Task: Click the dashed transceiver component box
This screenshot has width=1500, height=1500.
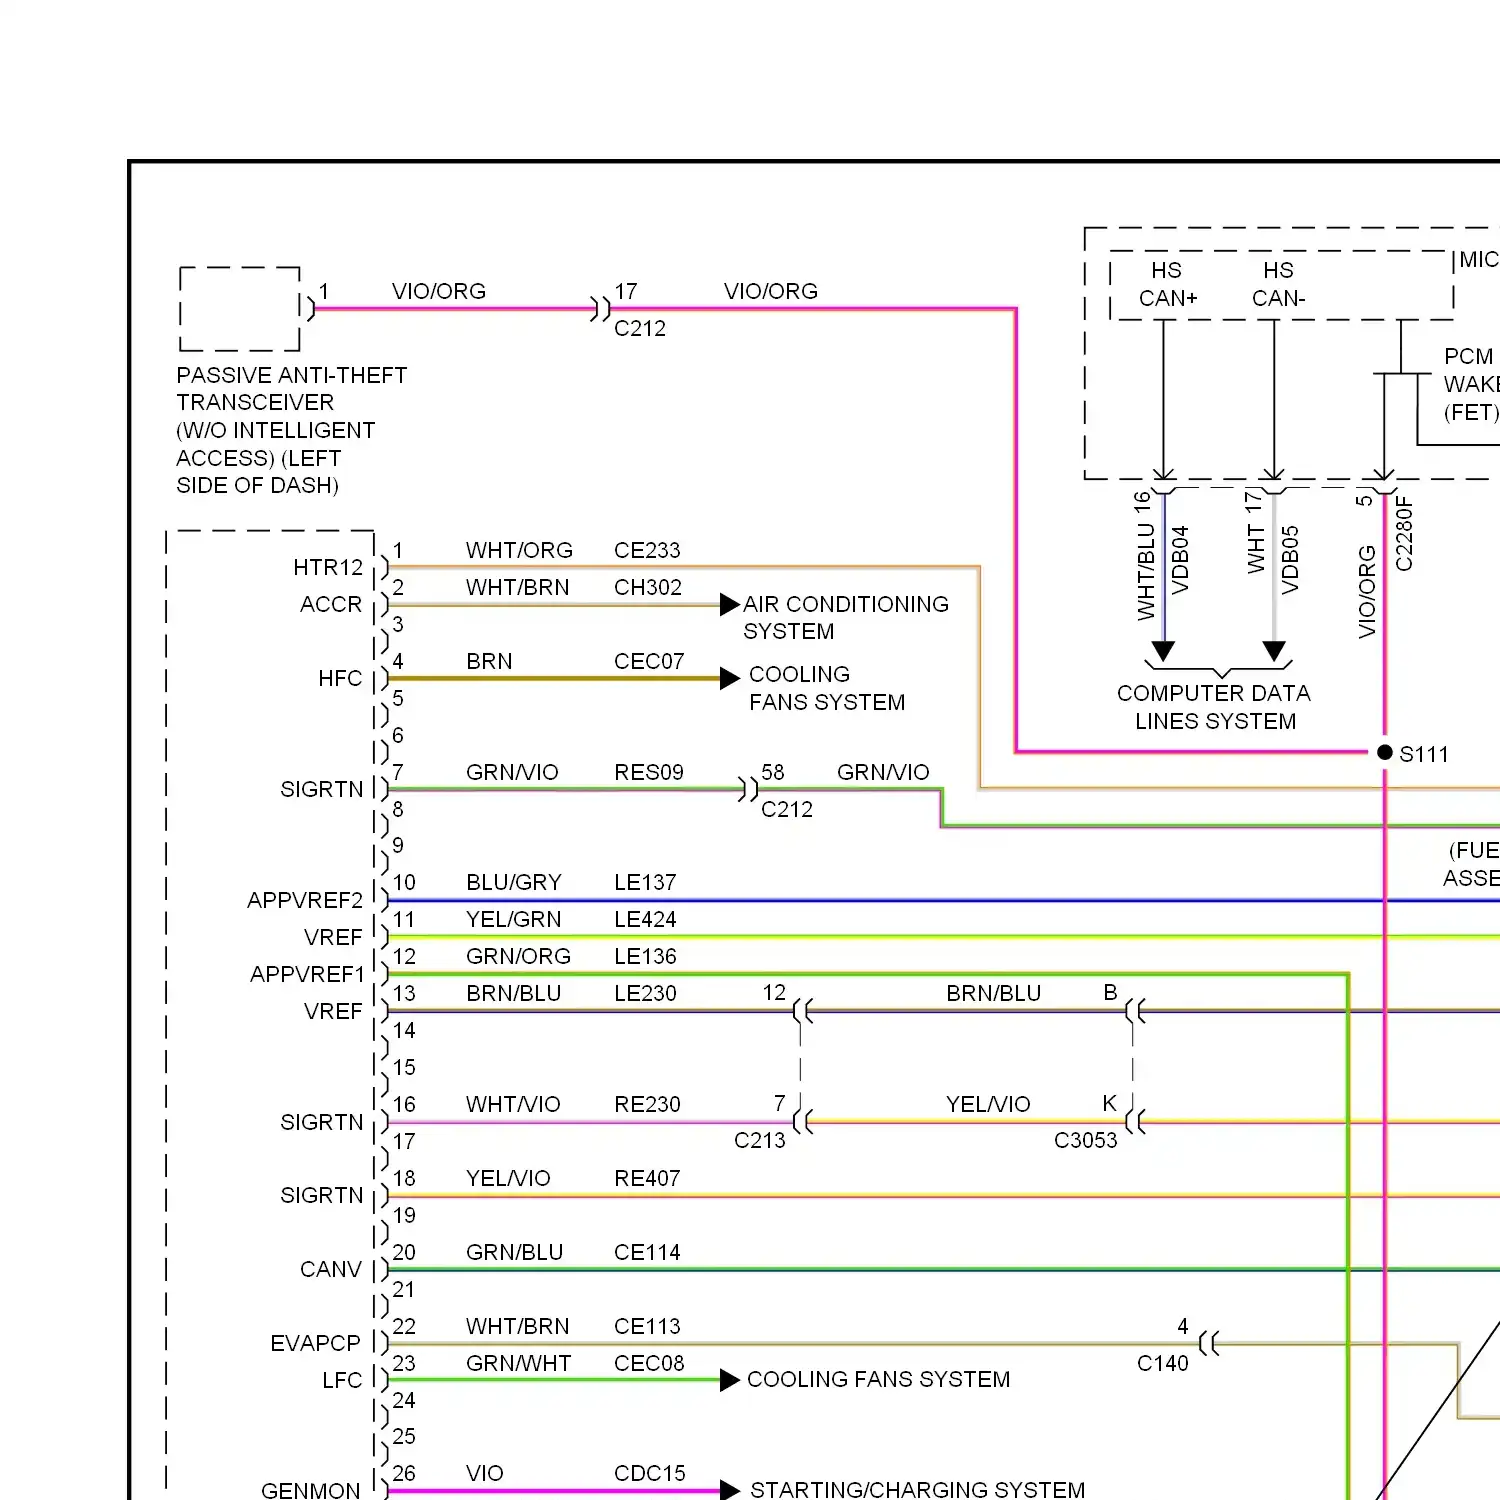Action: [x=240, y=309]
